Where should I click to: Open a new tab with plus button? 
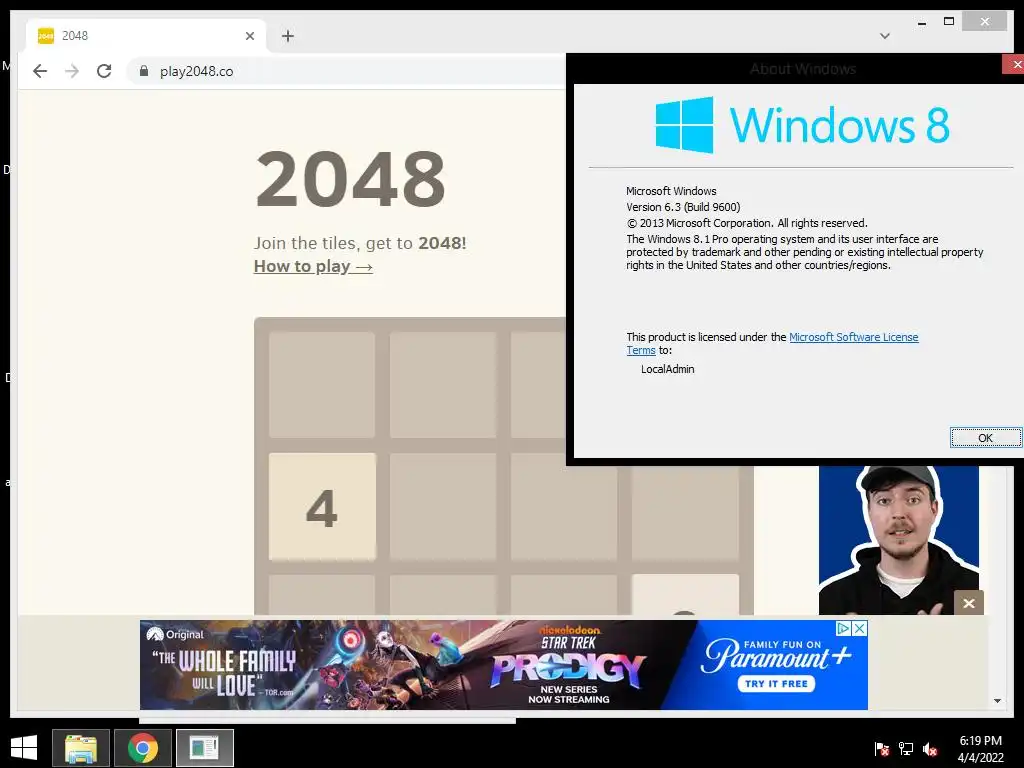(288, 36)
